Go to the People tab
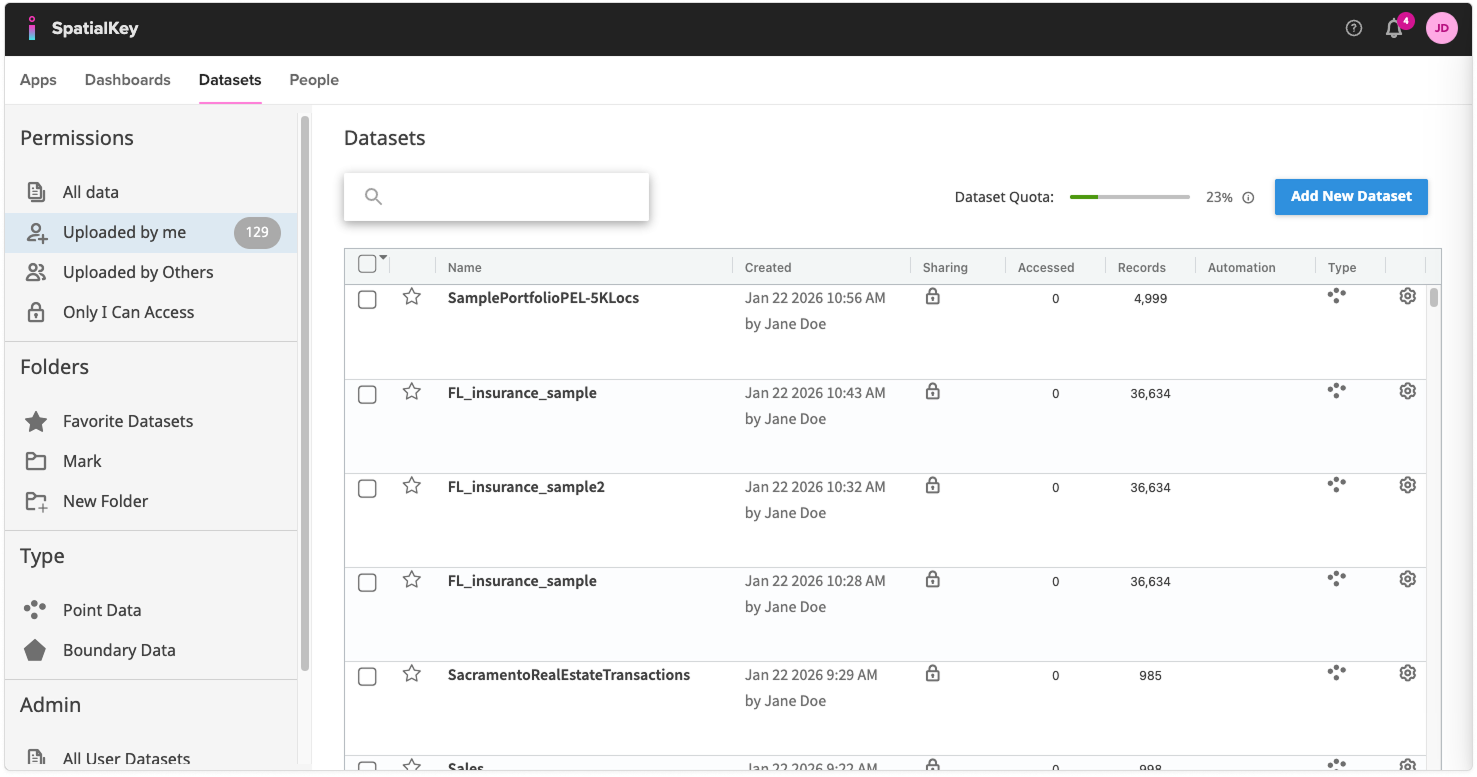Image resolution: width=1477 pixels, height=777 pixels. 314,80
